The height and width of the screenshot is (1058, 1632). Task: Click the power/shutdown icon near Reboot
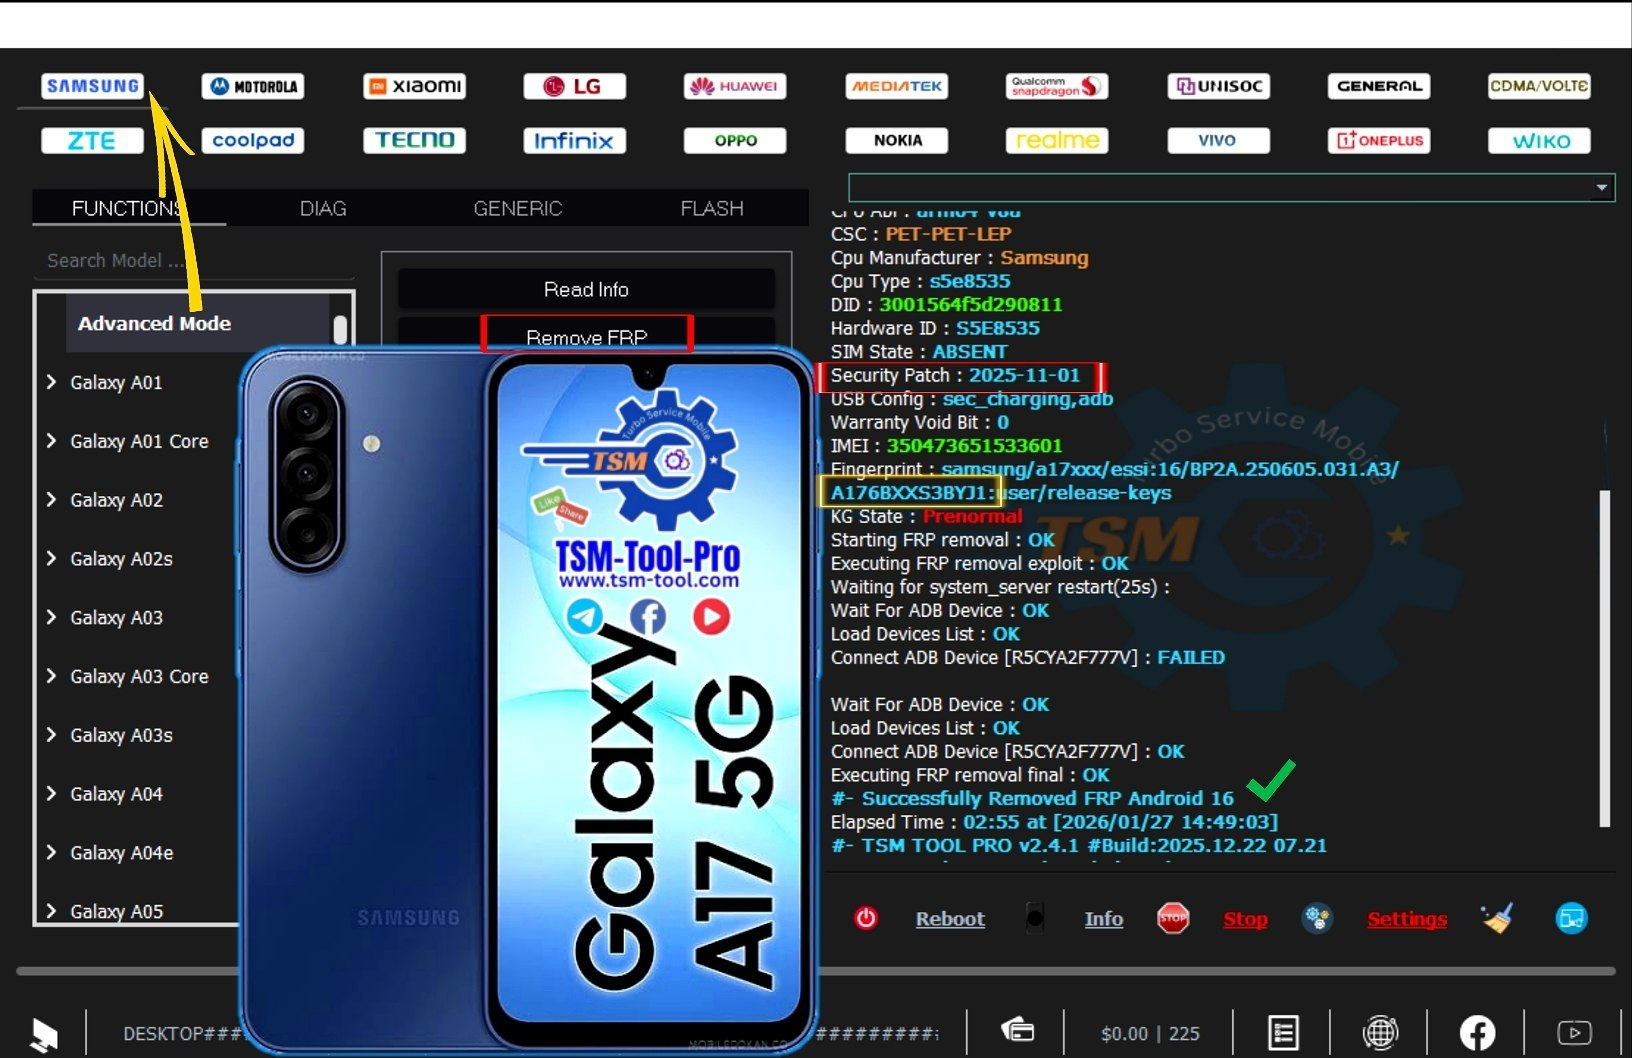[x=866, y=918]
